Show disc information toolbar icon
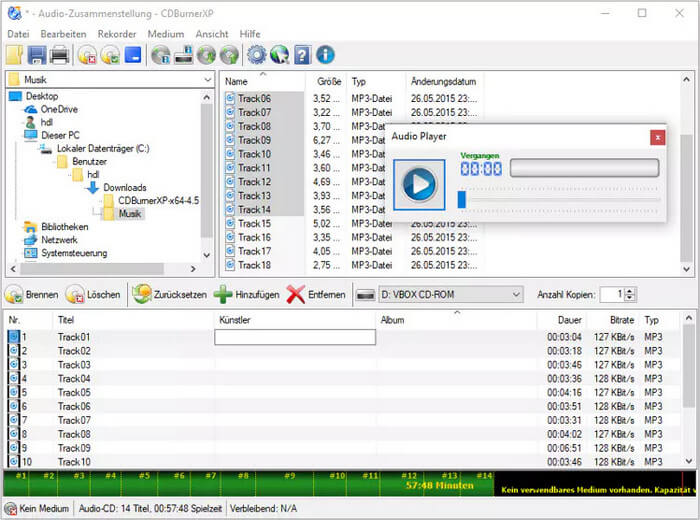The width and height of the screenshot is (700, 520). click(161, 55)
